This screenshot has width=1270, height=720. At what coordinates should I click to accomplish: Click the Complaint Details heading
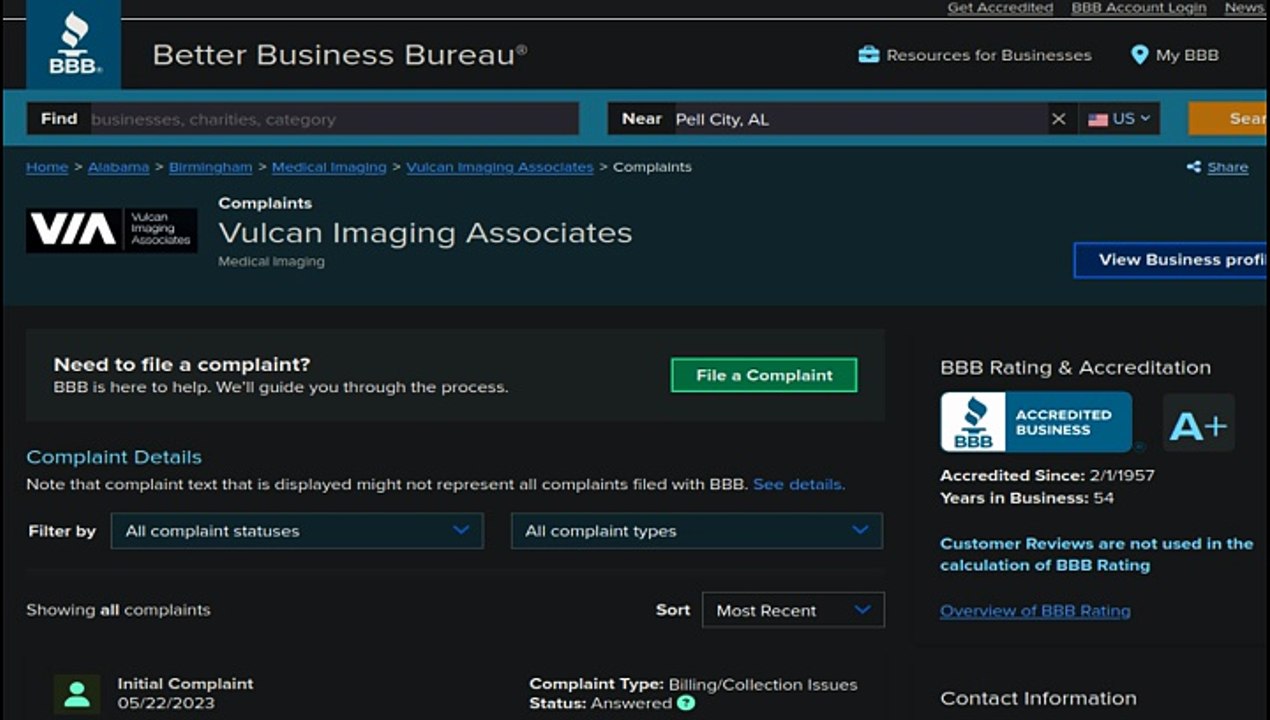[x=114, y=457]
